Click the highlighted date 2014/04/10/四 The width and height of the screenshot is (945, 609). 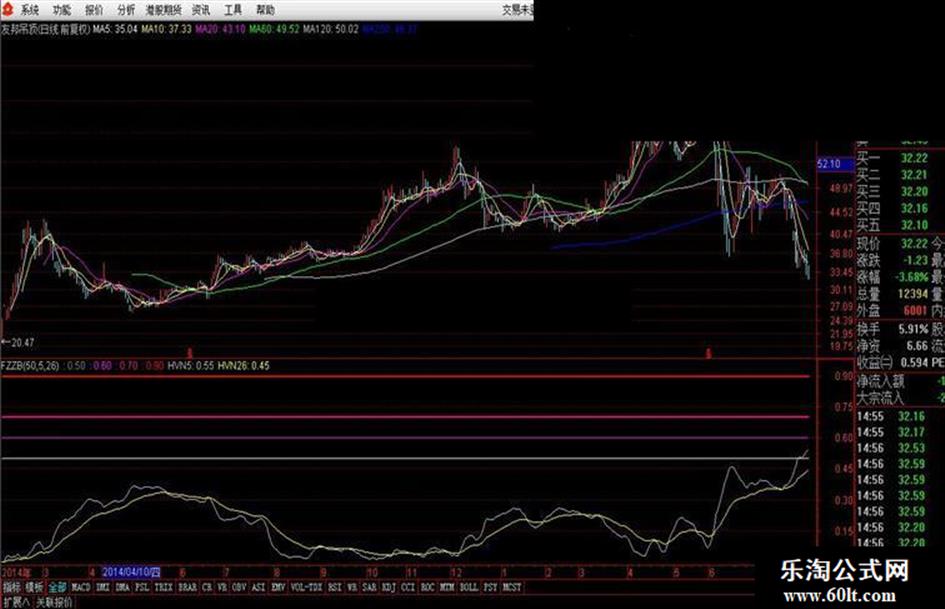coord(131,572)
